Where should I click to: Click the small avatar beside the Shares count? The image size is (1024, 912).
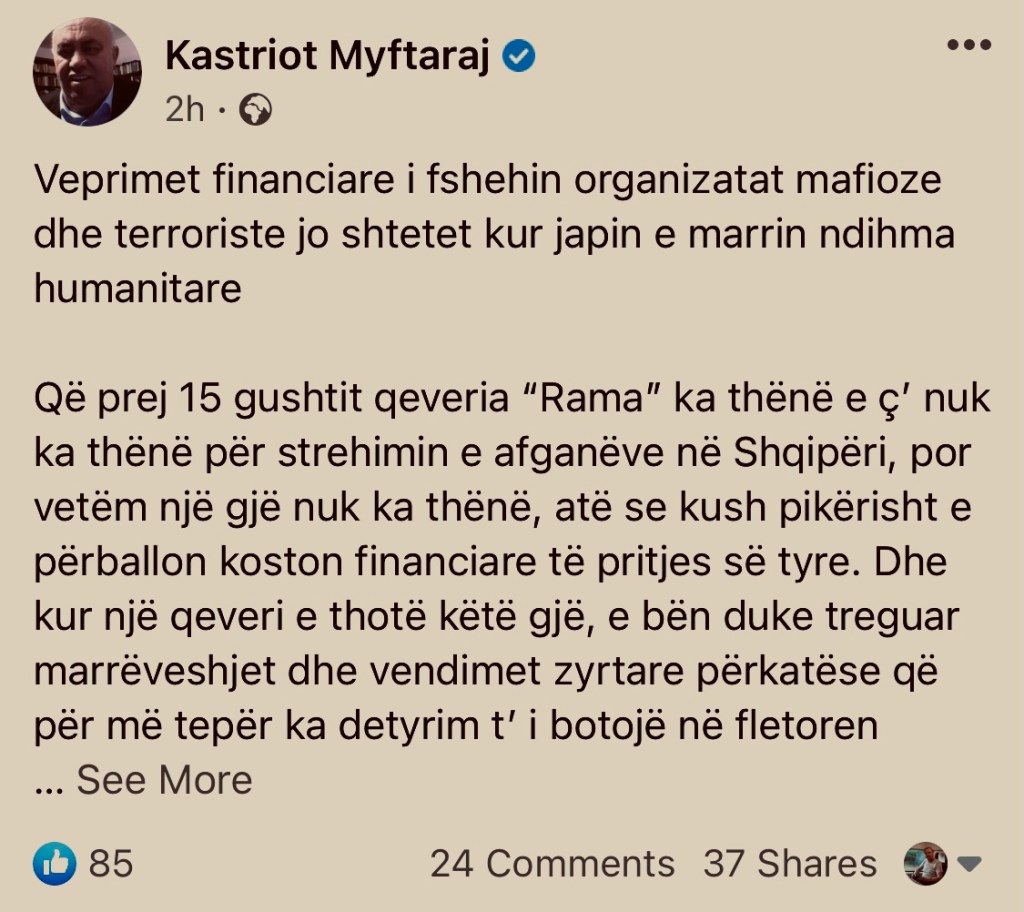point(924,863)
